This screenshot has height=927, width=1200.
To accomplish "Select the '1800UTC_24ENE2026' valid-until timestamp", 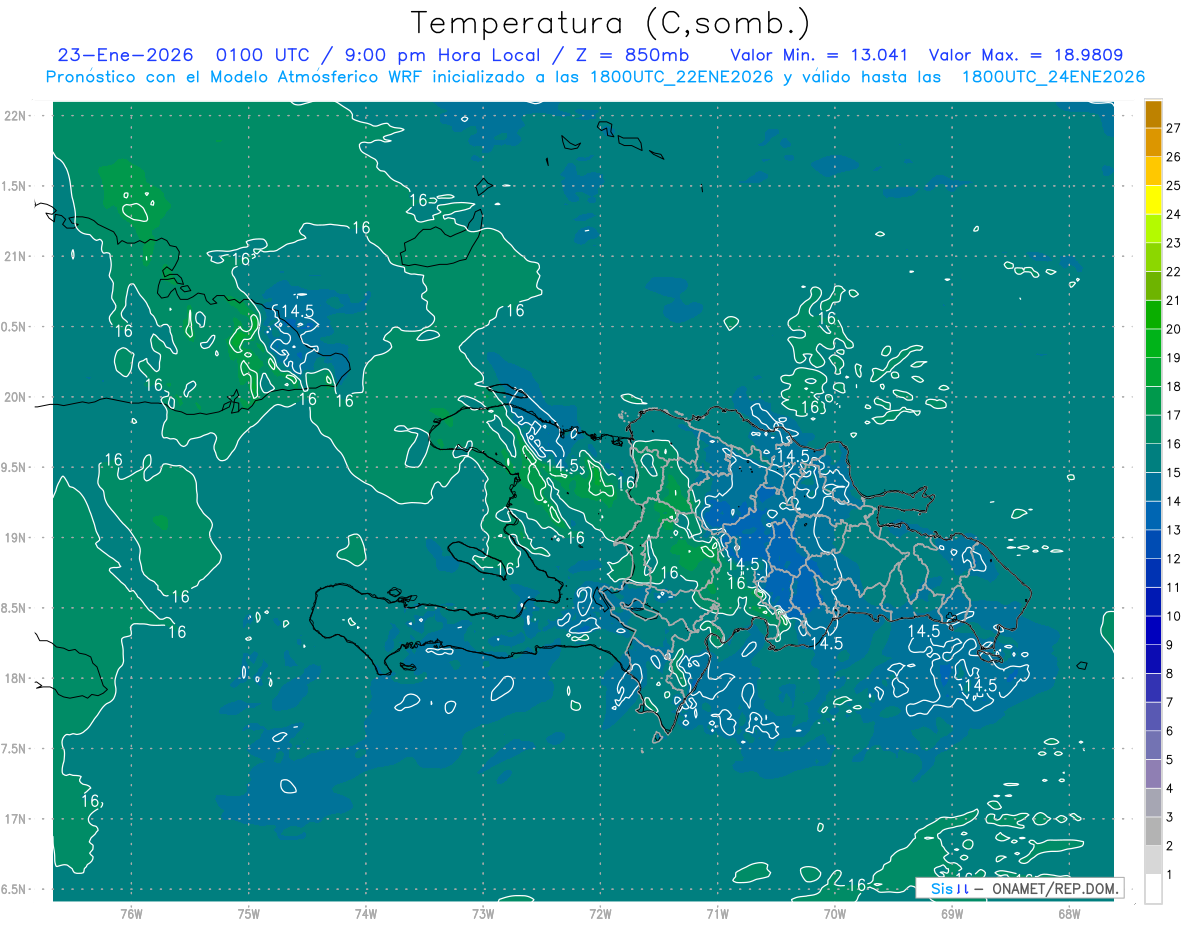I will click(x=1053, y=77).
